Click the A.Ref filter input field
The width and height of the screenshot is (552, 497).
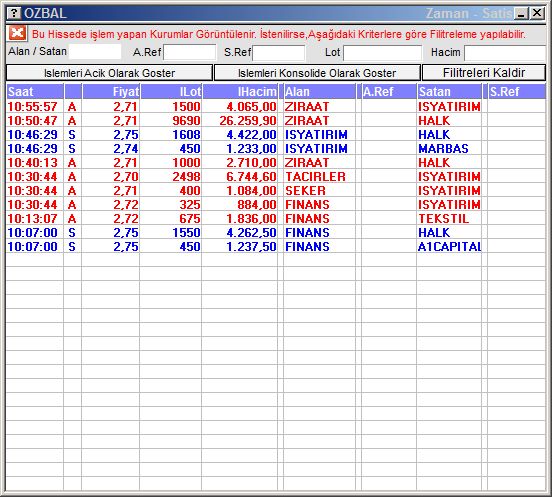pos(189,52)
